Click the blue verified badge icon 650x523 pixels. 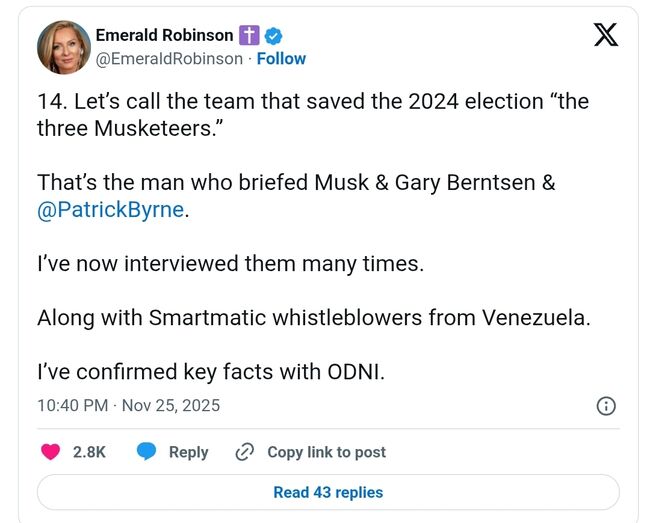[x=273, y=36]
